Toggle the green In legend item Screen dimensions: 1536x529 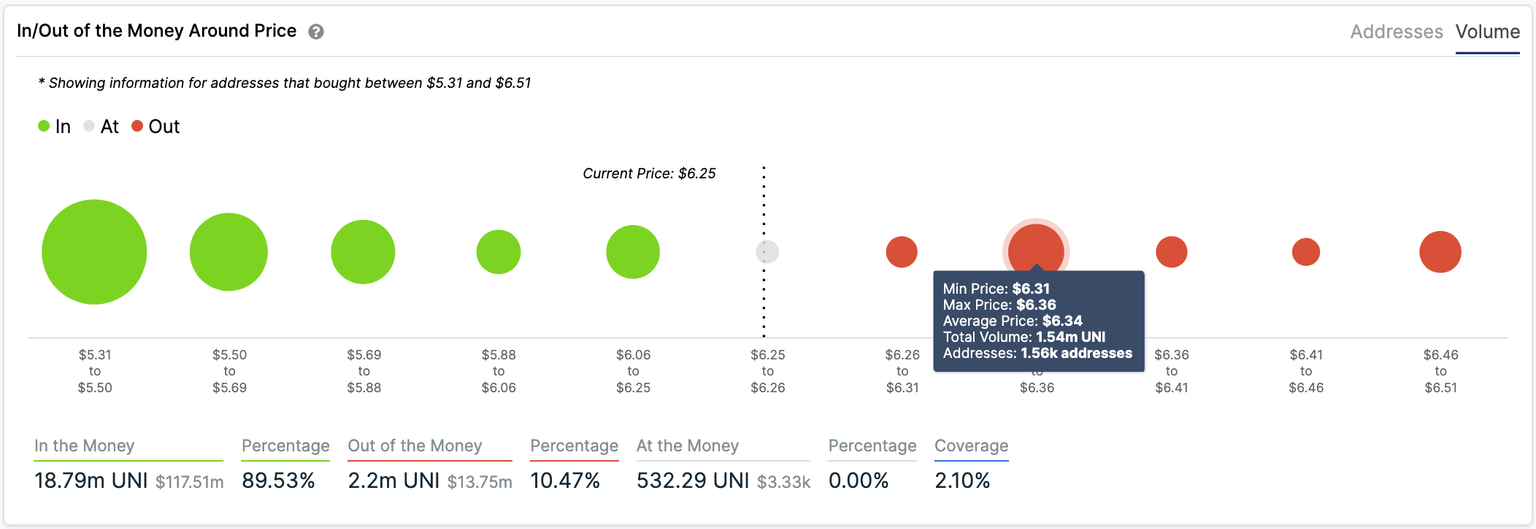tap(54, 127)
